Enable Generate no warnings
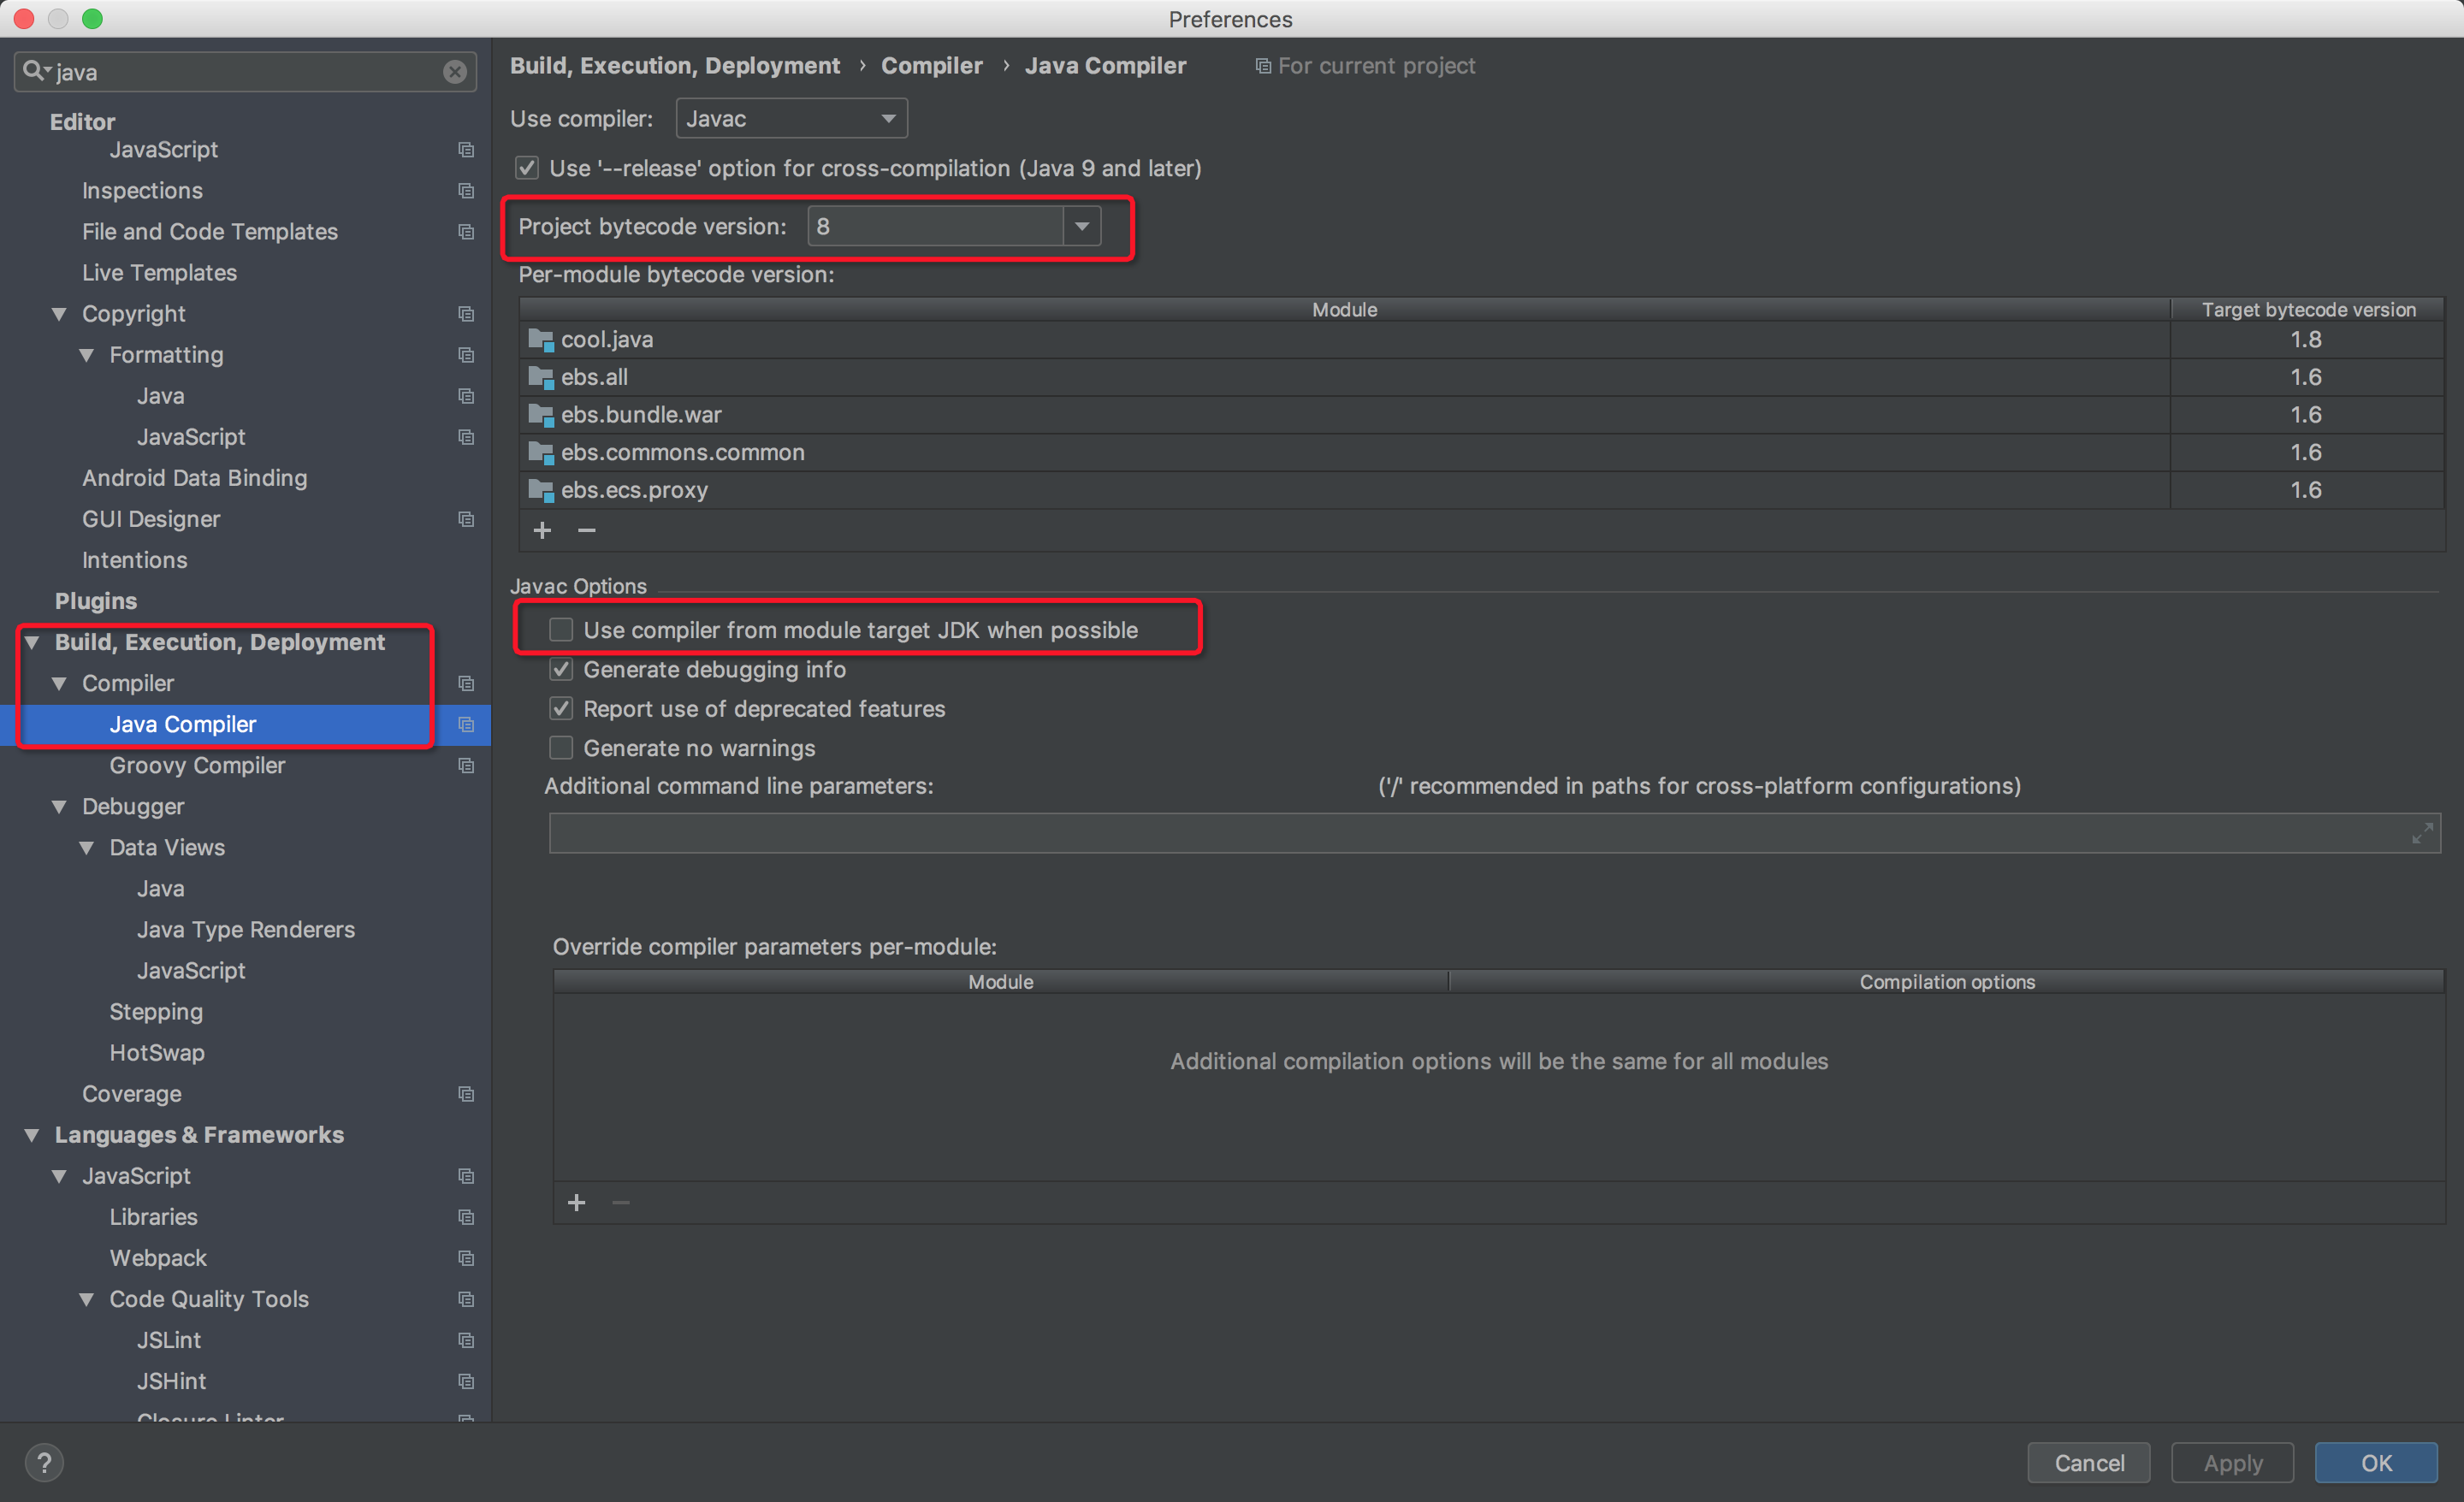The image size is (2464, 1502). [561, 747]
